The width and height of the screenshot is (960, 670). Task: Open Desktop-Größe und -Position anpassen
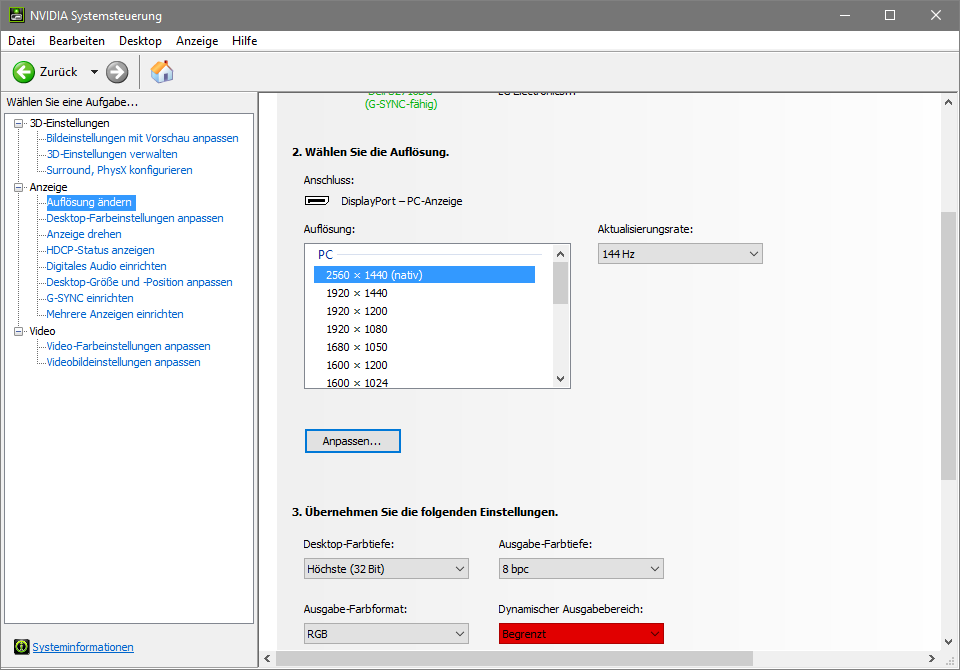pos(140,282)
